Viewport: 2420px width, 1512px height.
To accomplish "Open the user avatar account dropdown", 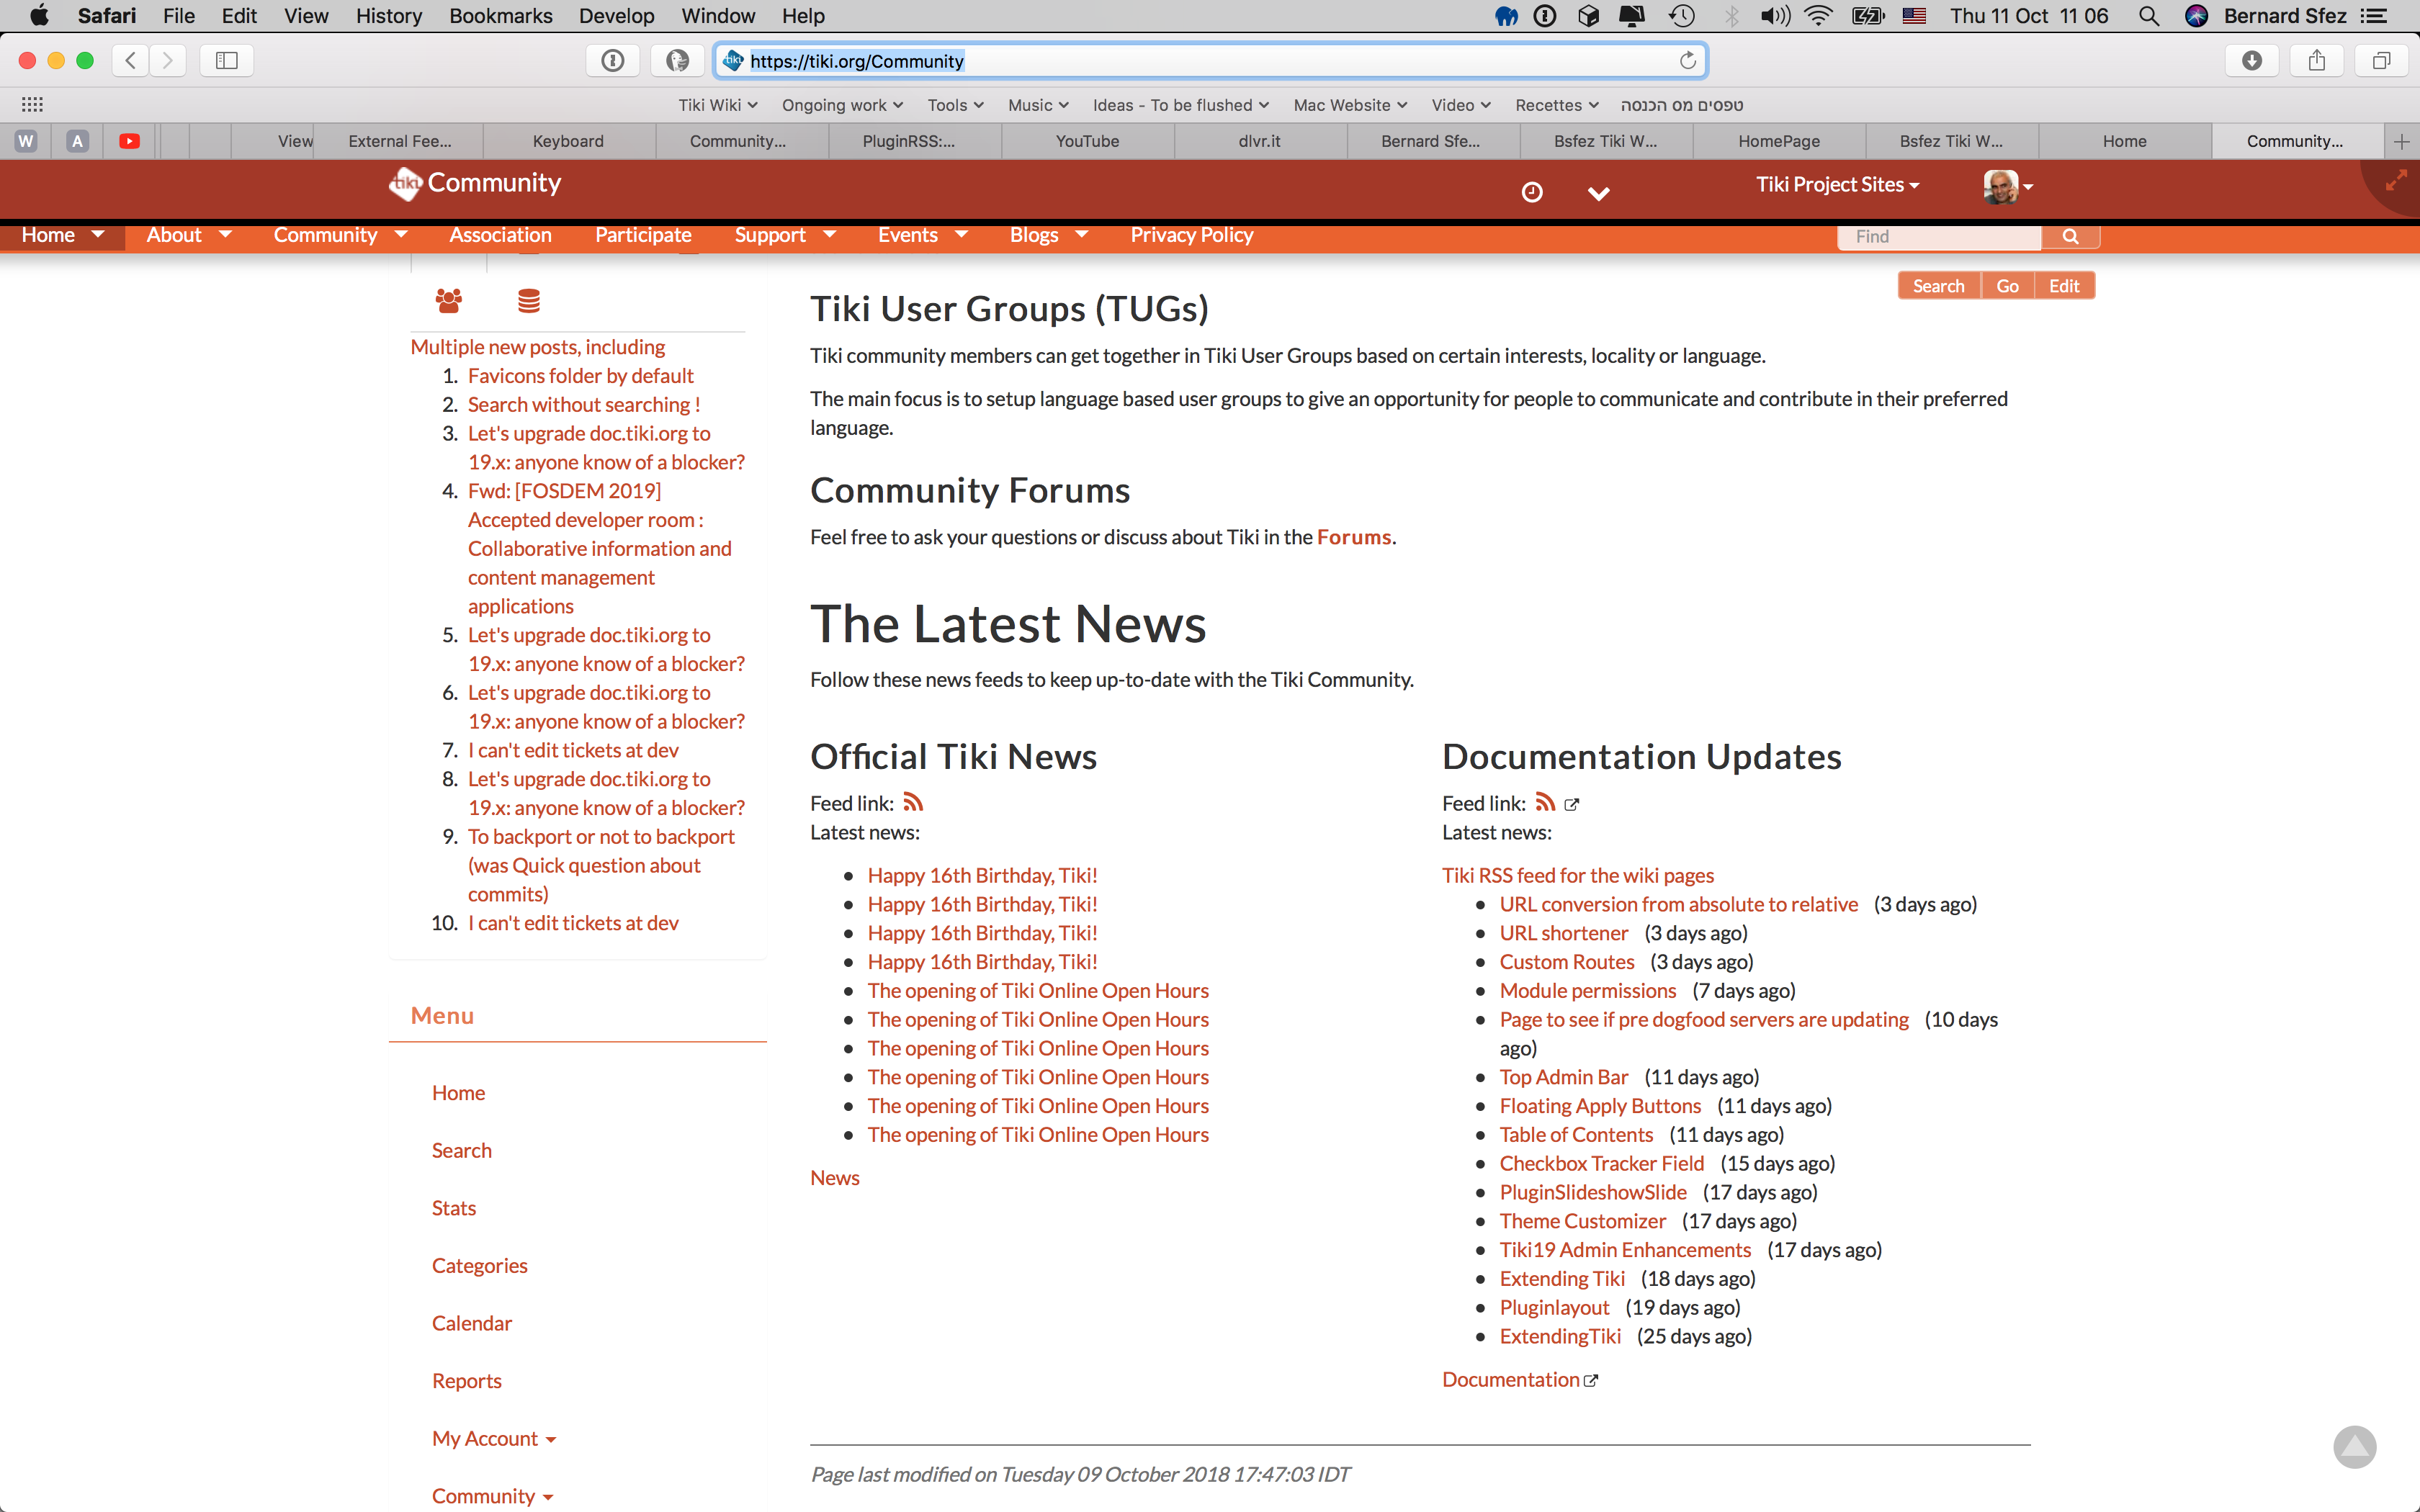I will pyautogui.click(x=2008, y=186).
